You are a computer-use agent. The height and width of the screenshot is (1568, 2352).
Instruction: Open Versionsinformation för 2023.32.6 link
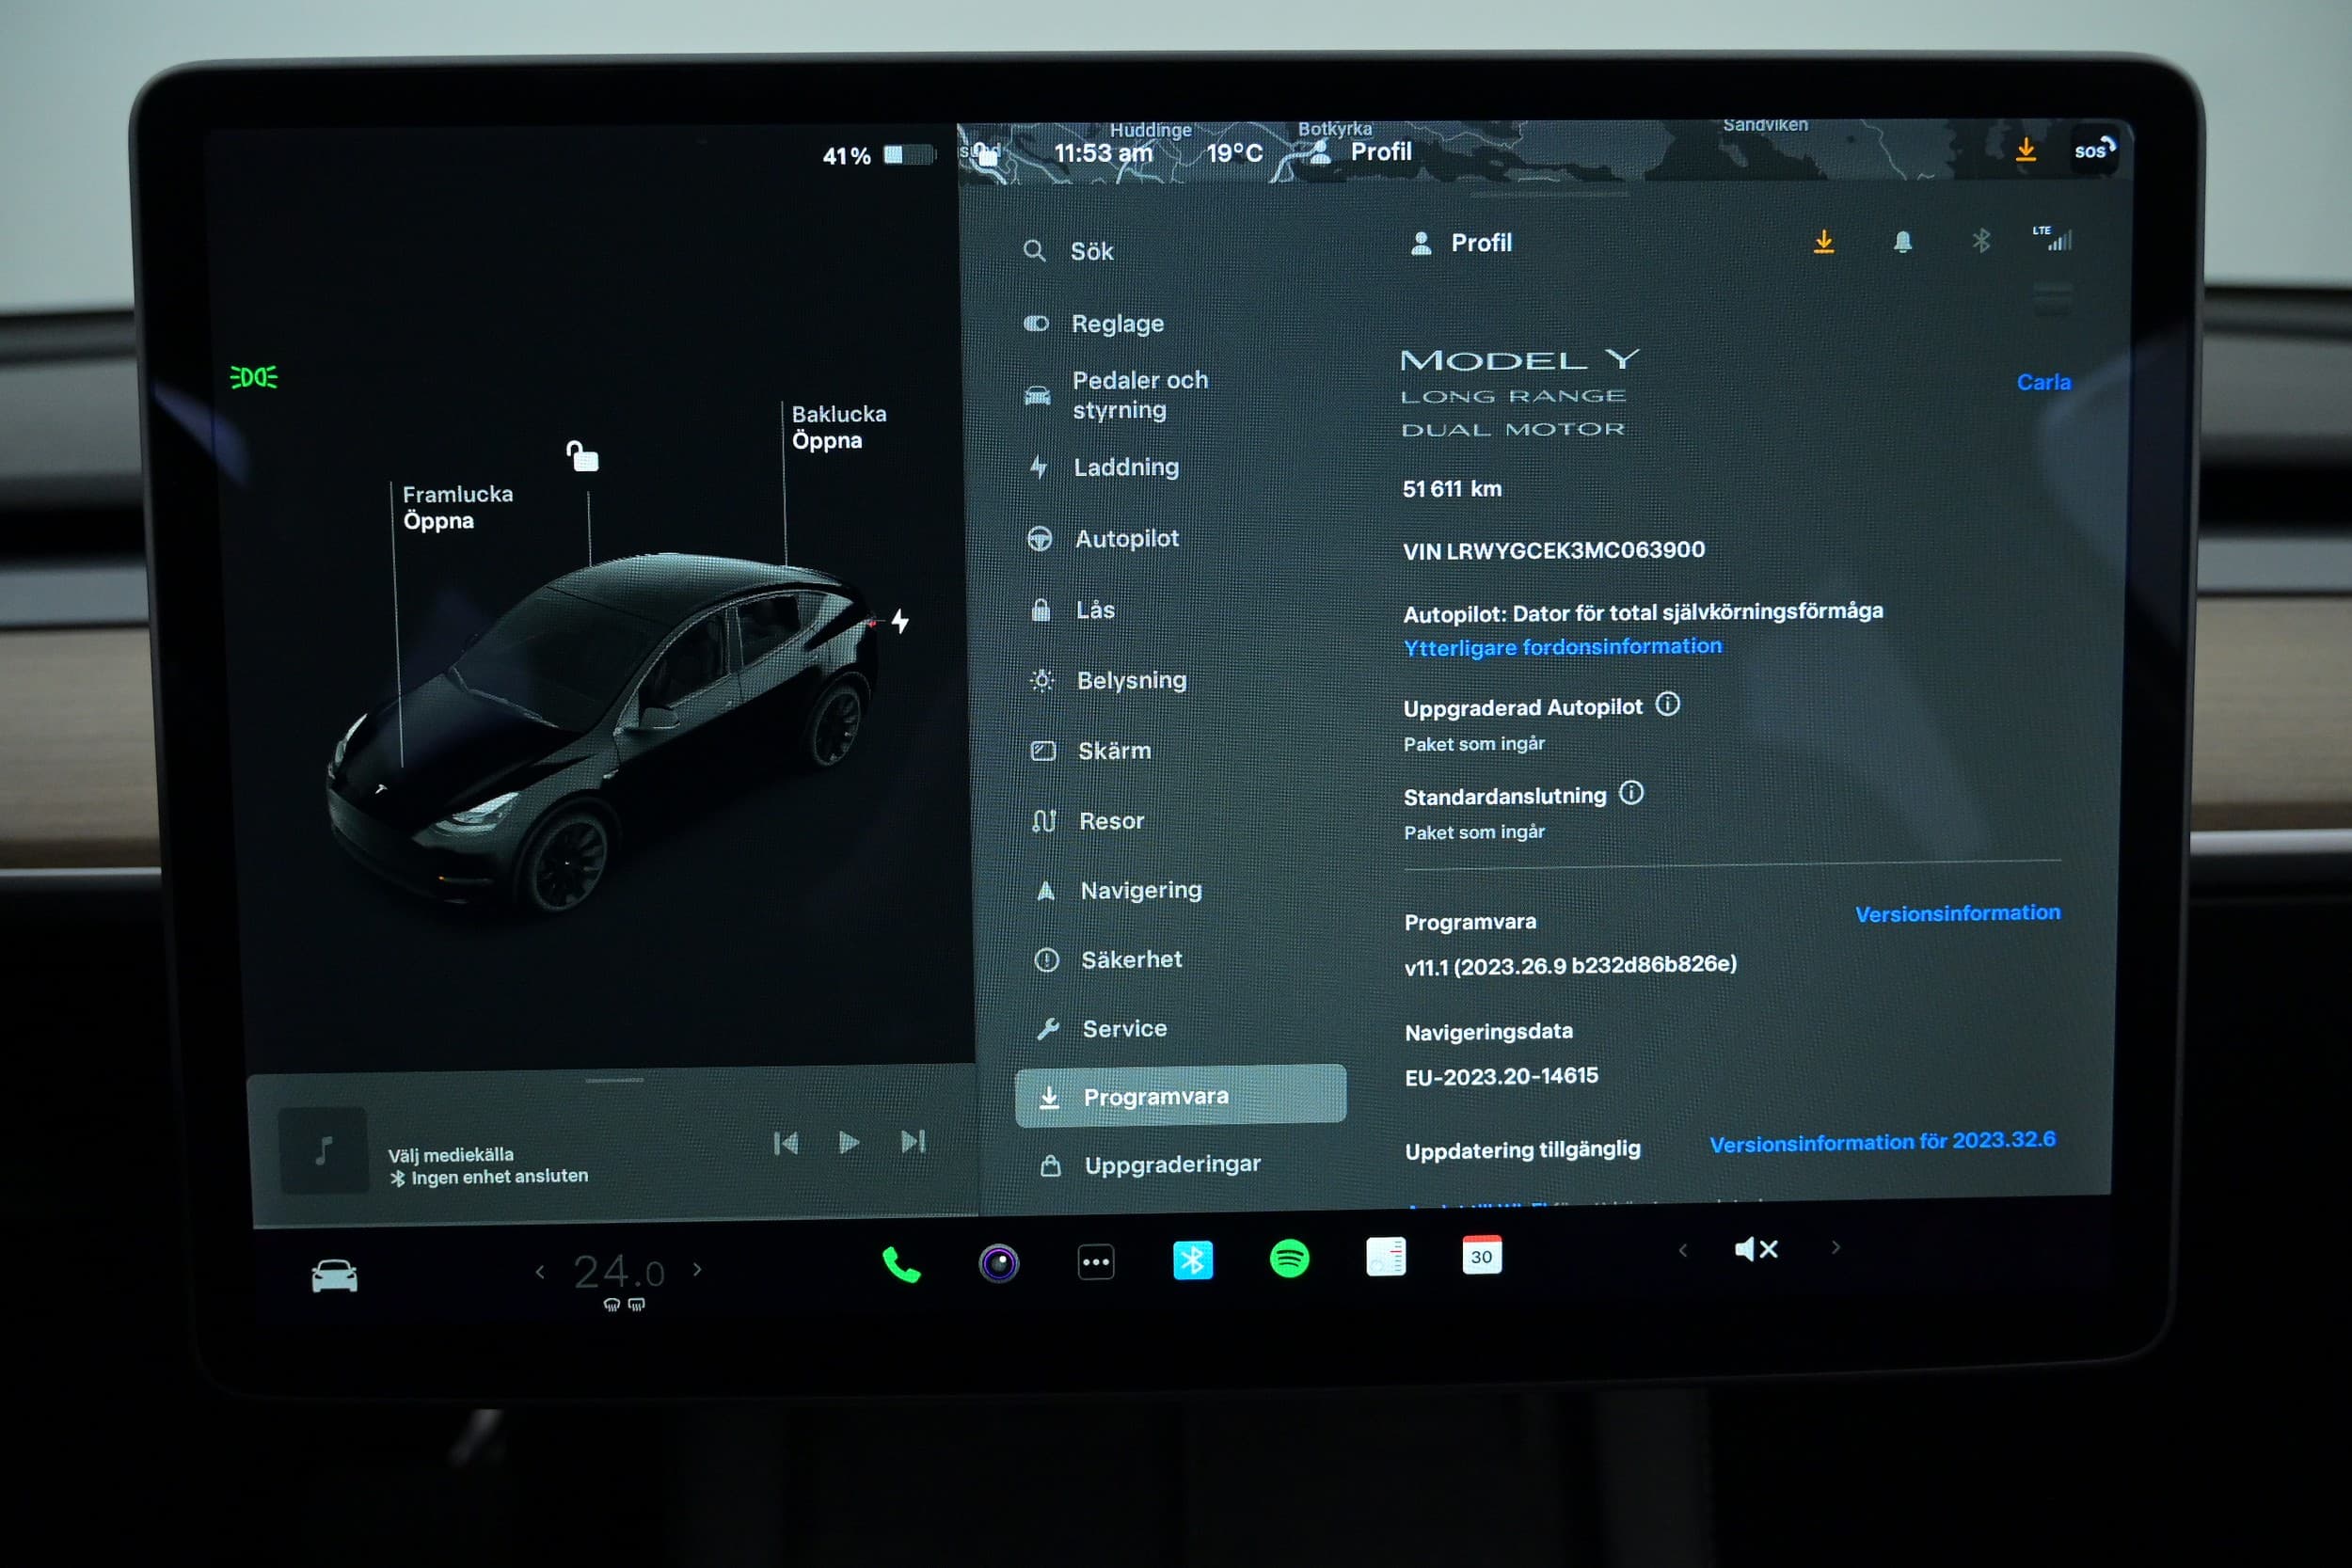pyautogui.click(x=1882, y=1142)
